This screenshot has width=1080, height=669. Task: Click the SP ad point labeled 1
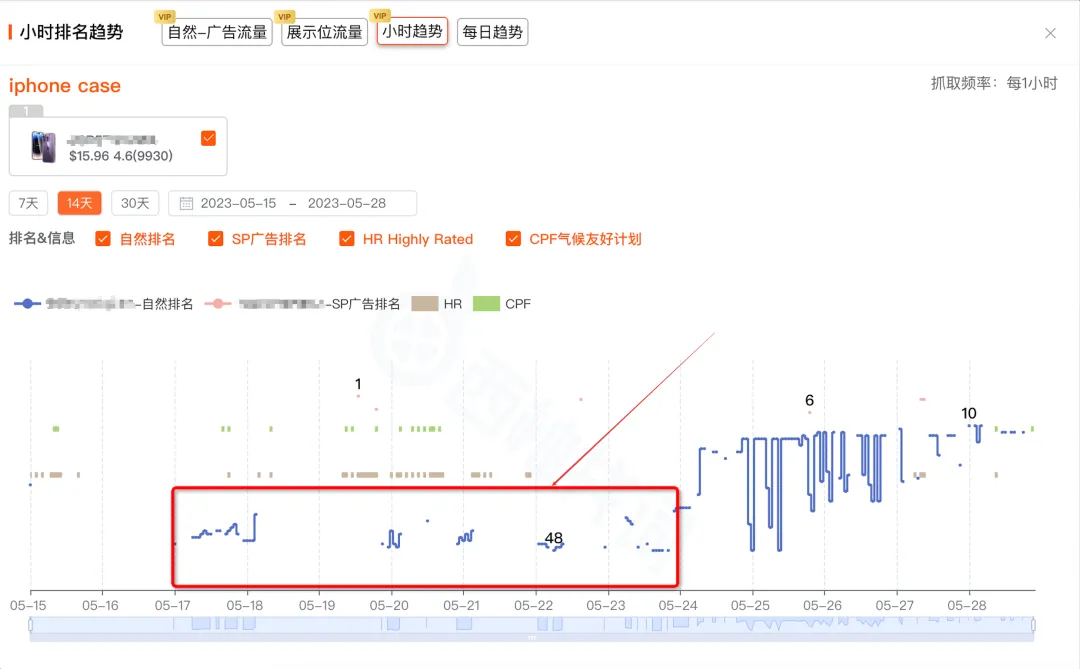(358, 396)
